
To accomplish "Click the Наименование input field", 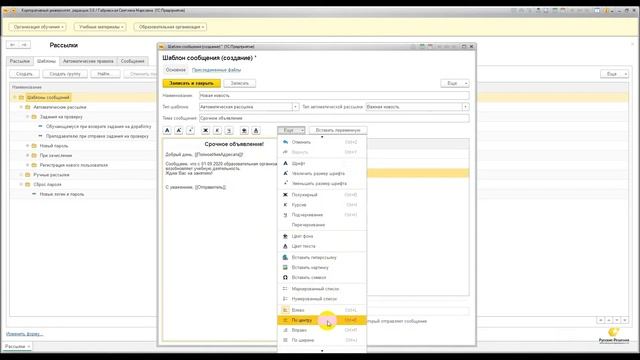I will [x=334, y=96].
